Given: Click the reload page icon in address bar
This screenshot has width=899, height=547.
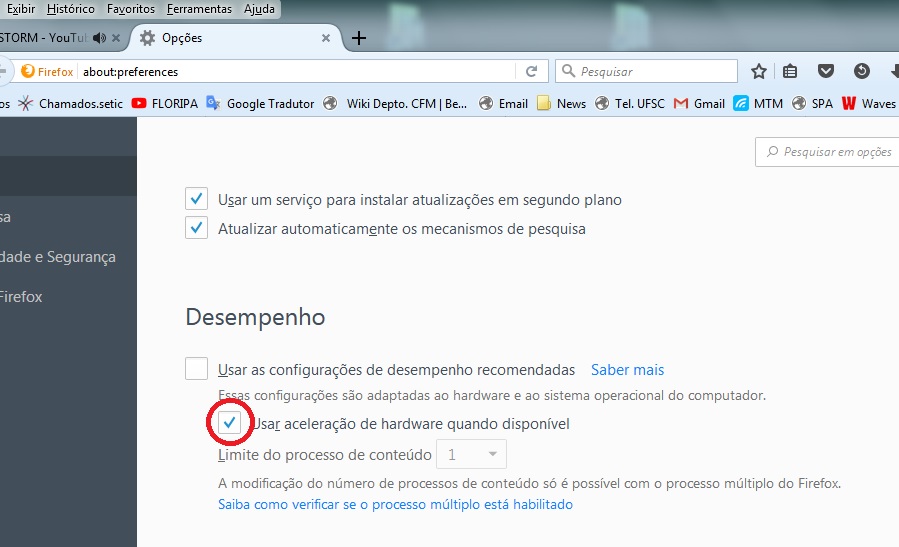Looking at the screenshot, I should tap(531, 71).
